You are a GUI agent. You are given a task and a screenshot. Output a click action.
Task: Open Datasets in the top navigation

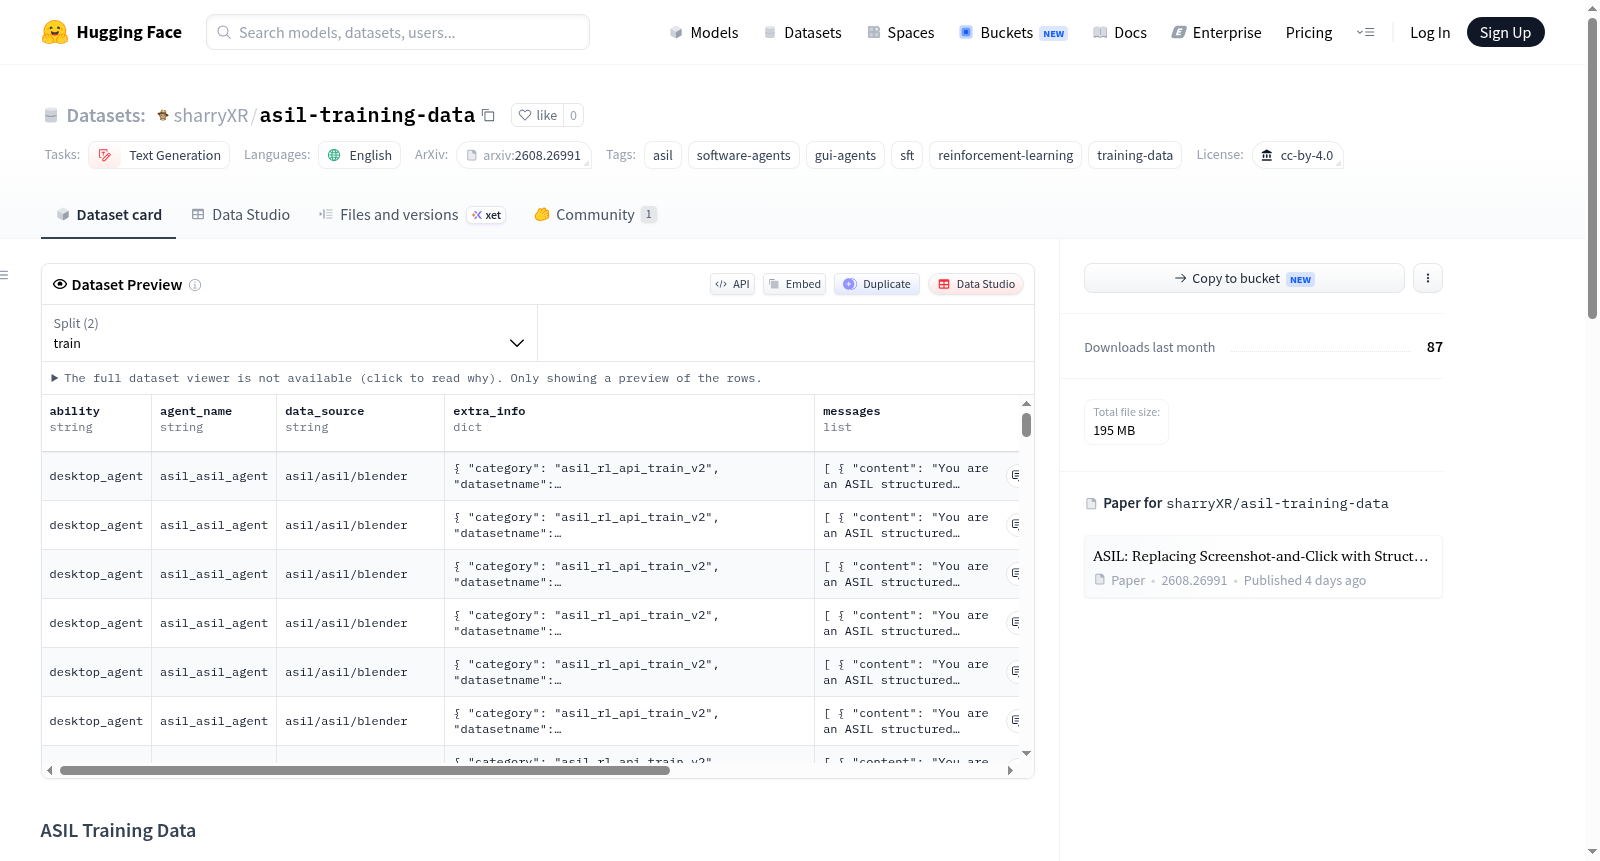coord(802,32)
